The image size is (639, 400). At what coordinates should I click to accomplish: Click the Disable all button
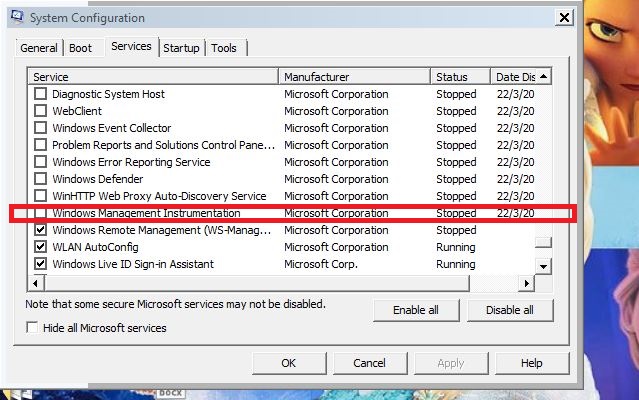tap(510, 310)
